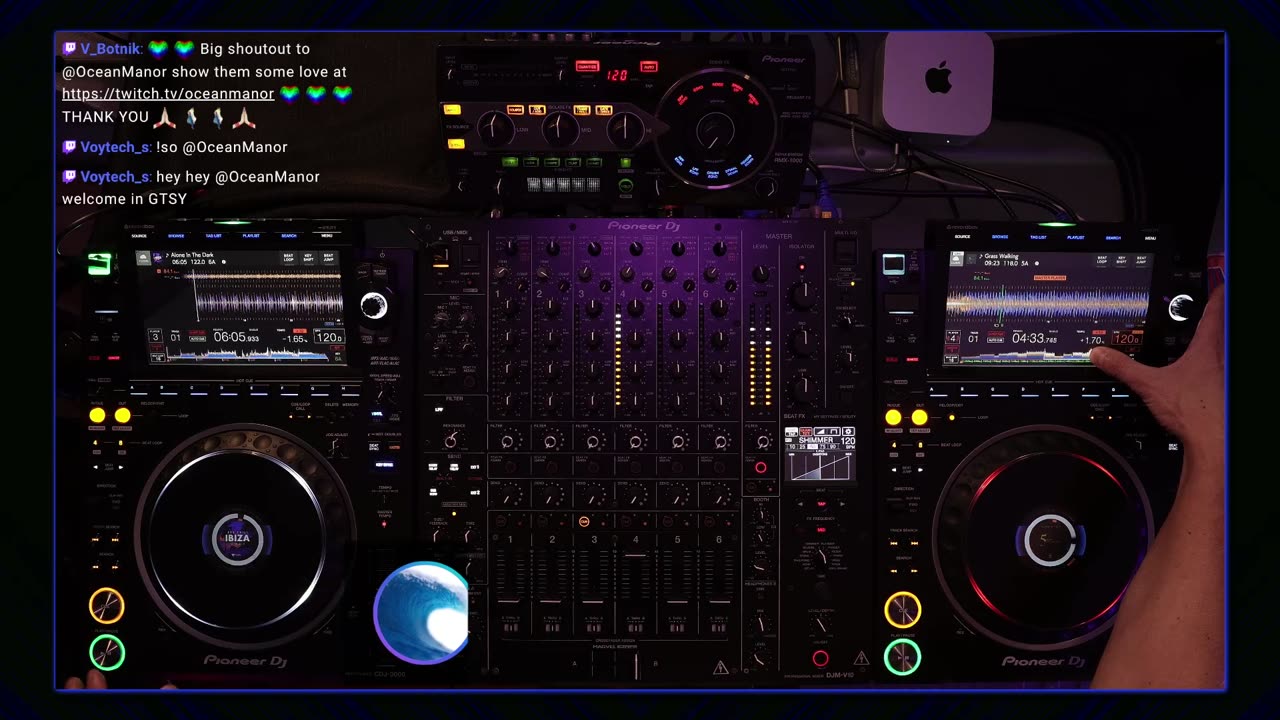Tap KEY SHIFT on left CDJ screen
Screen dimensions: 1280x720
(x=308, y=258)
